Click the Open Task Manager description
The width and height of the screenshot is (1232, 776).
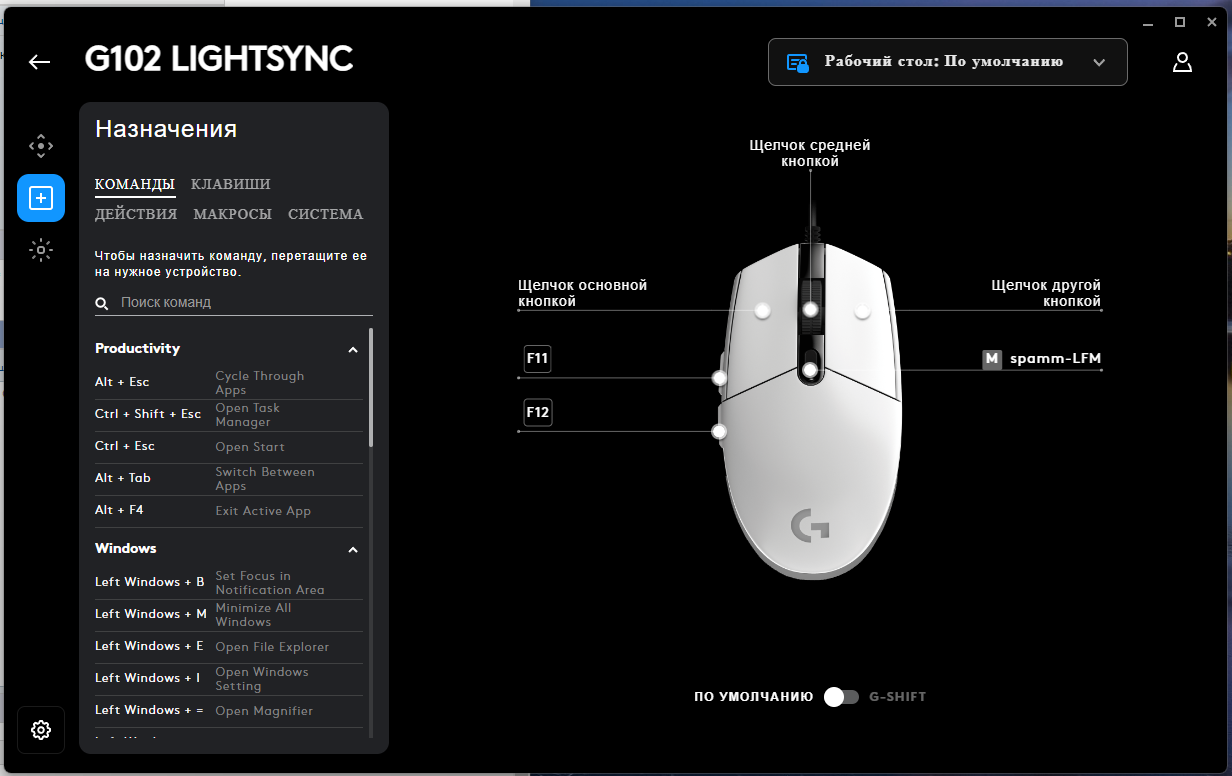(x=248, y=415)
